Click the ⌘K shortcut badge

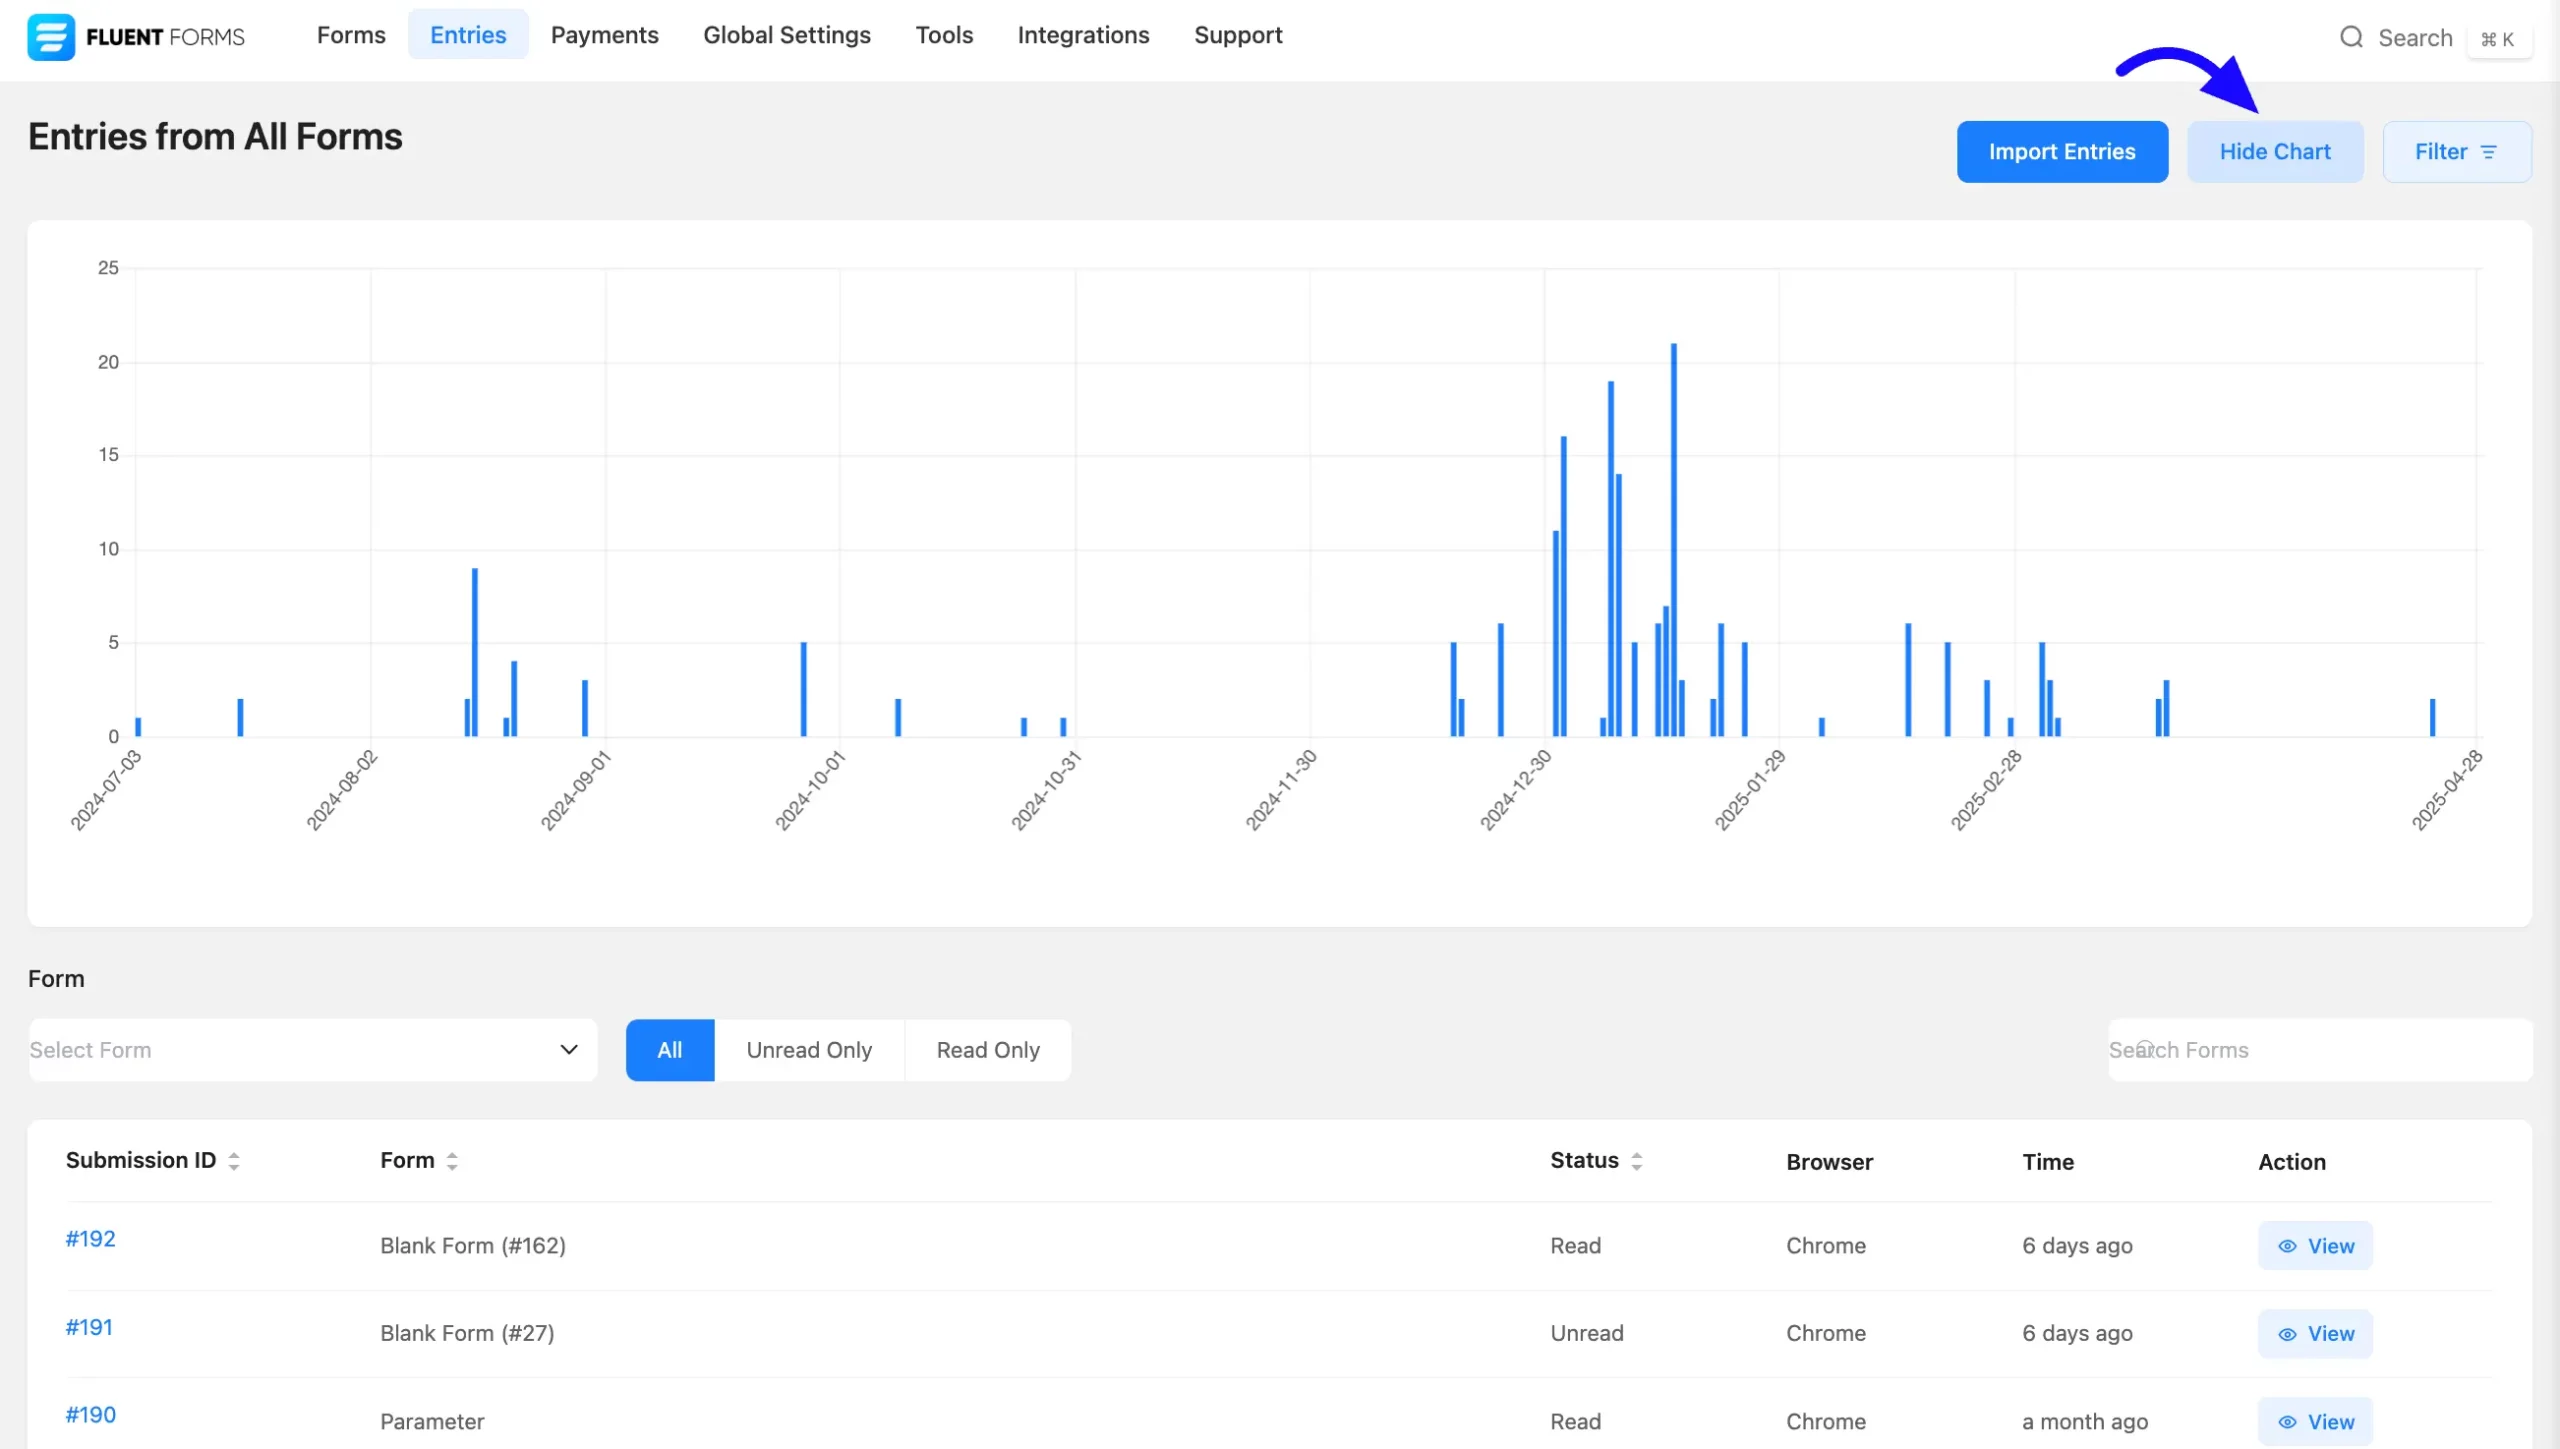2498,39
